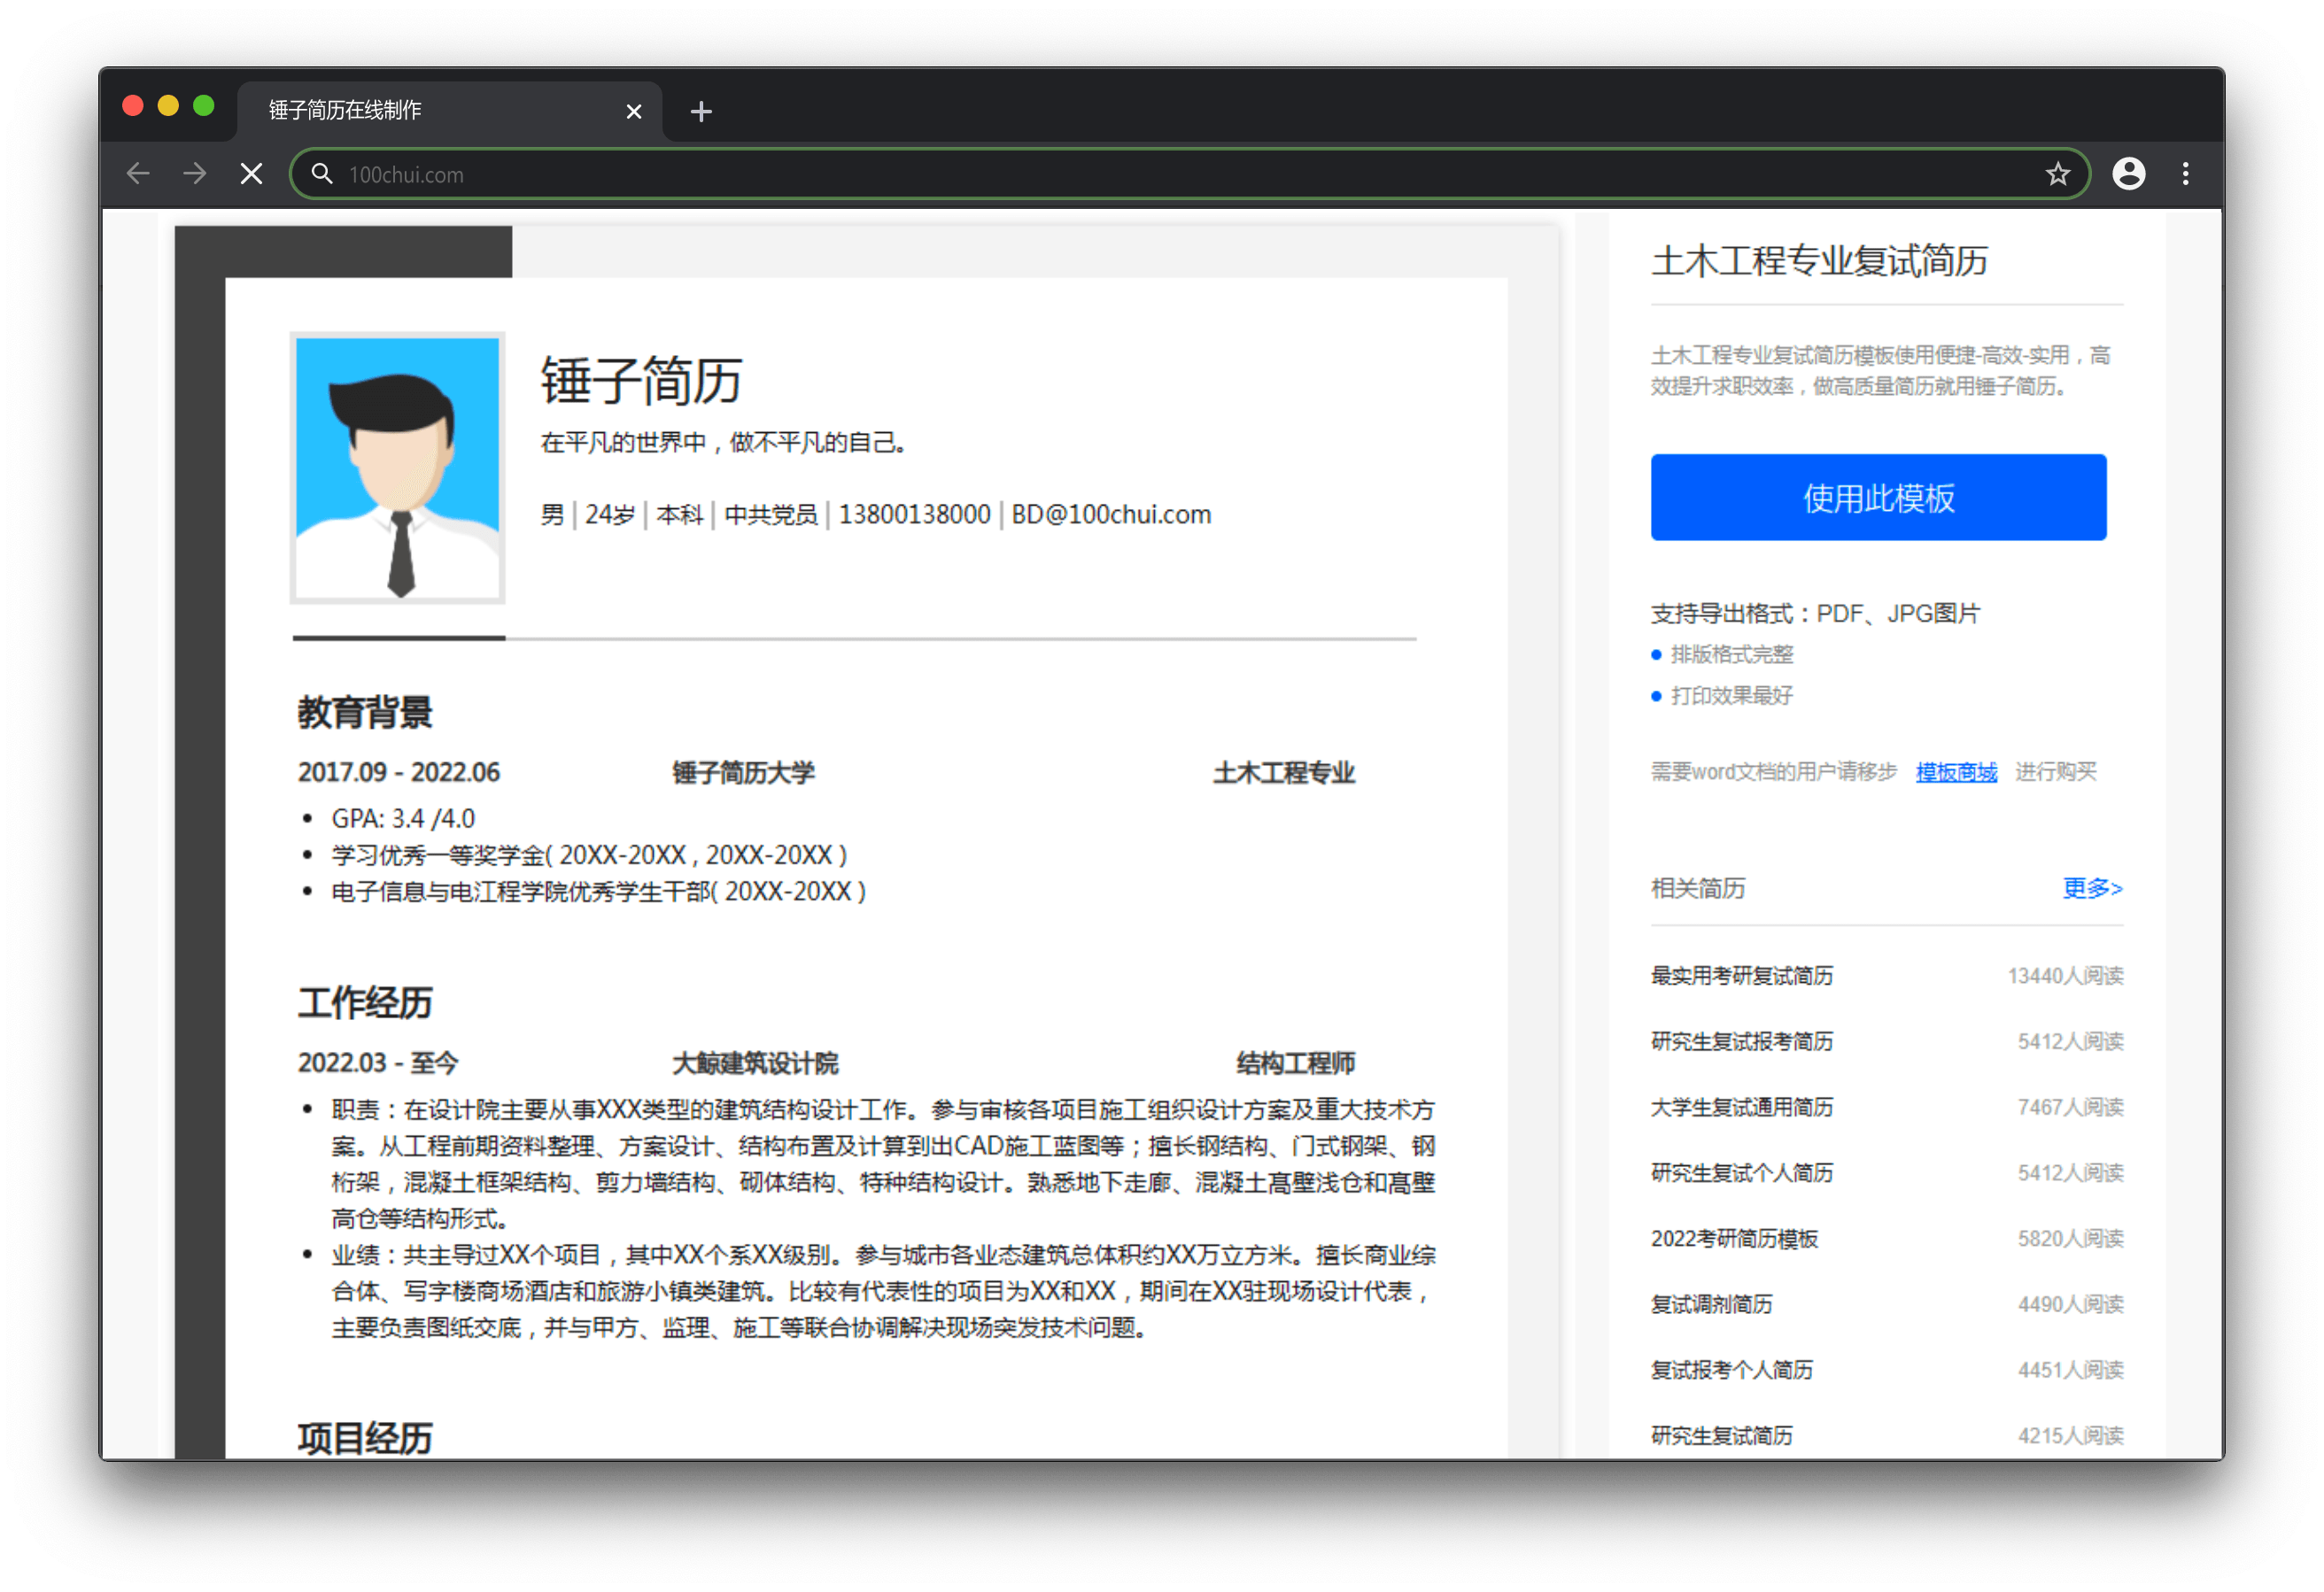The width and height of the screenshot is (2324, 1592).
Task: Open 大学生复试通用简历 related resume
Action: pos(1741,1107)
